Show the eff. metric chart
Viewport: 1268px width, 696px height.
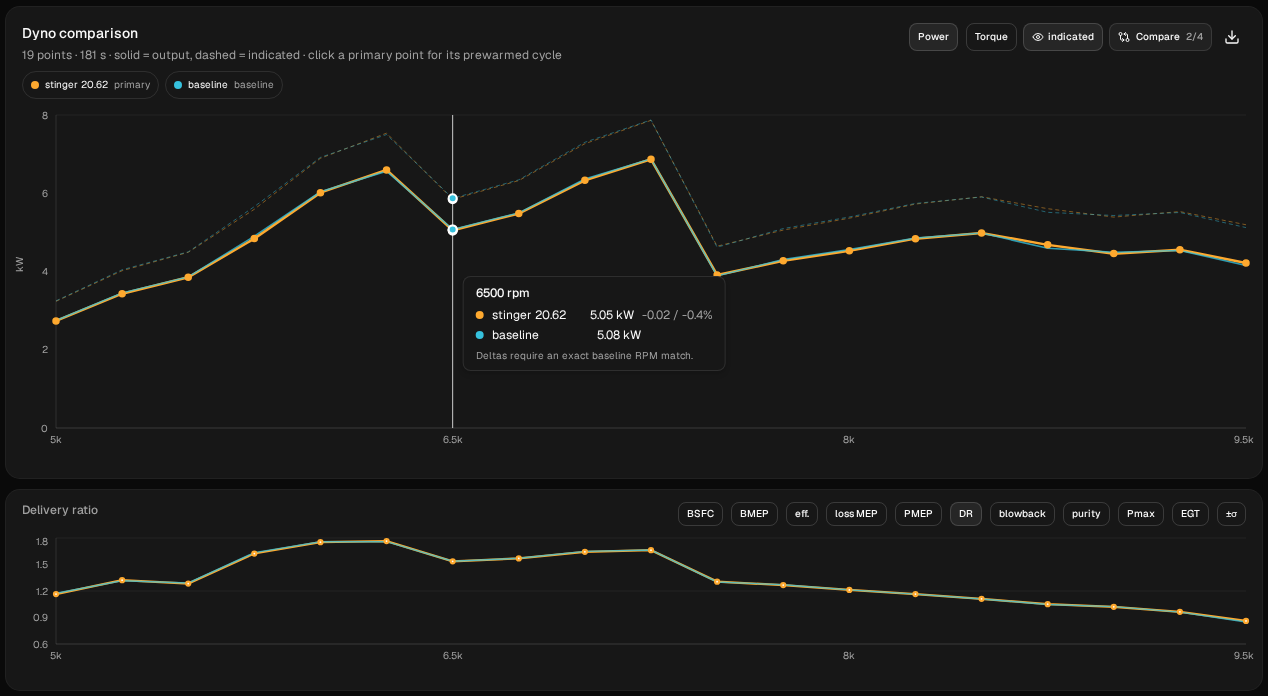[802, 514]
